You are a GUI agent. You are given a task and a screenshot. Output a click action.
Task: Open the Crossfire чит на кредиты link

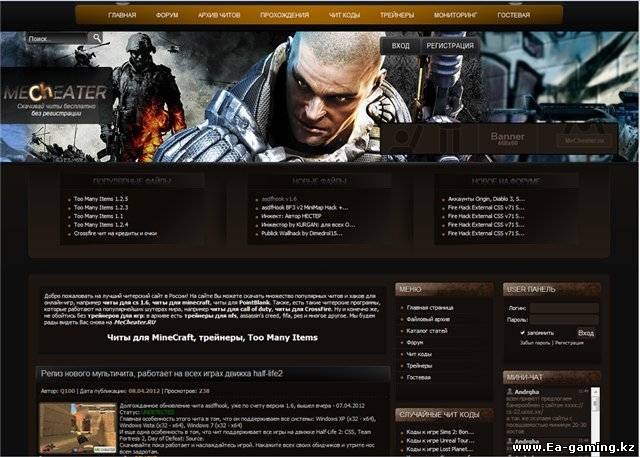point(115,234)
